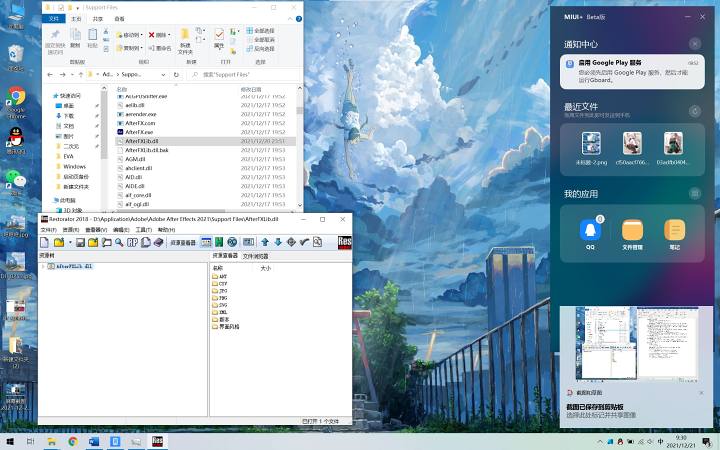Click the checkmark icon in Restorator toolbar
The width and height of the screenshot is (720, 450).
click(304, 242)
